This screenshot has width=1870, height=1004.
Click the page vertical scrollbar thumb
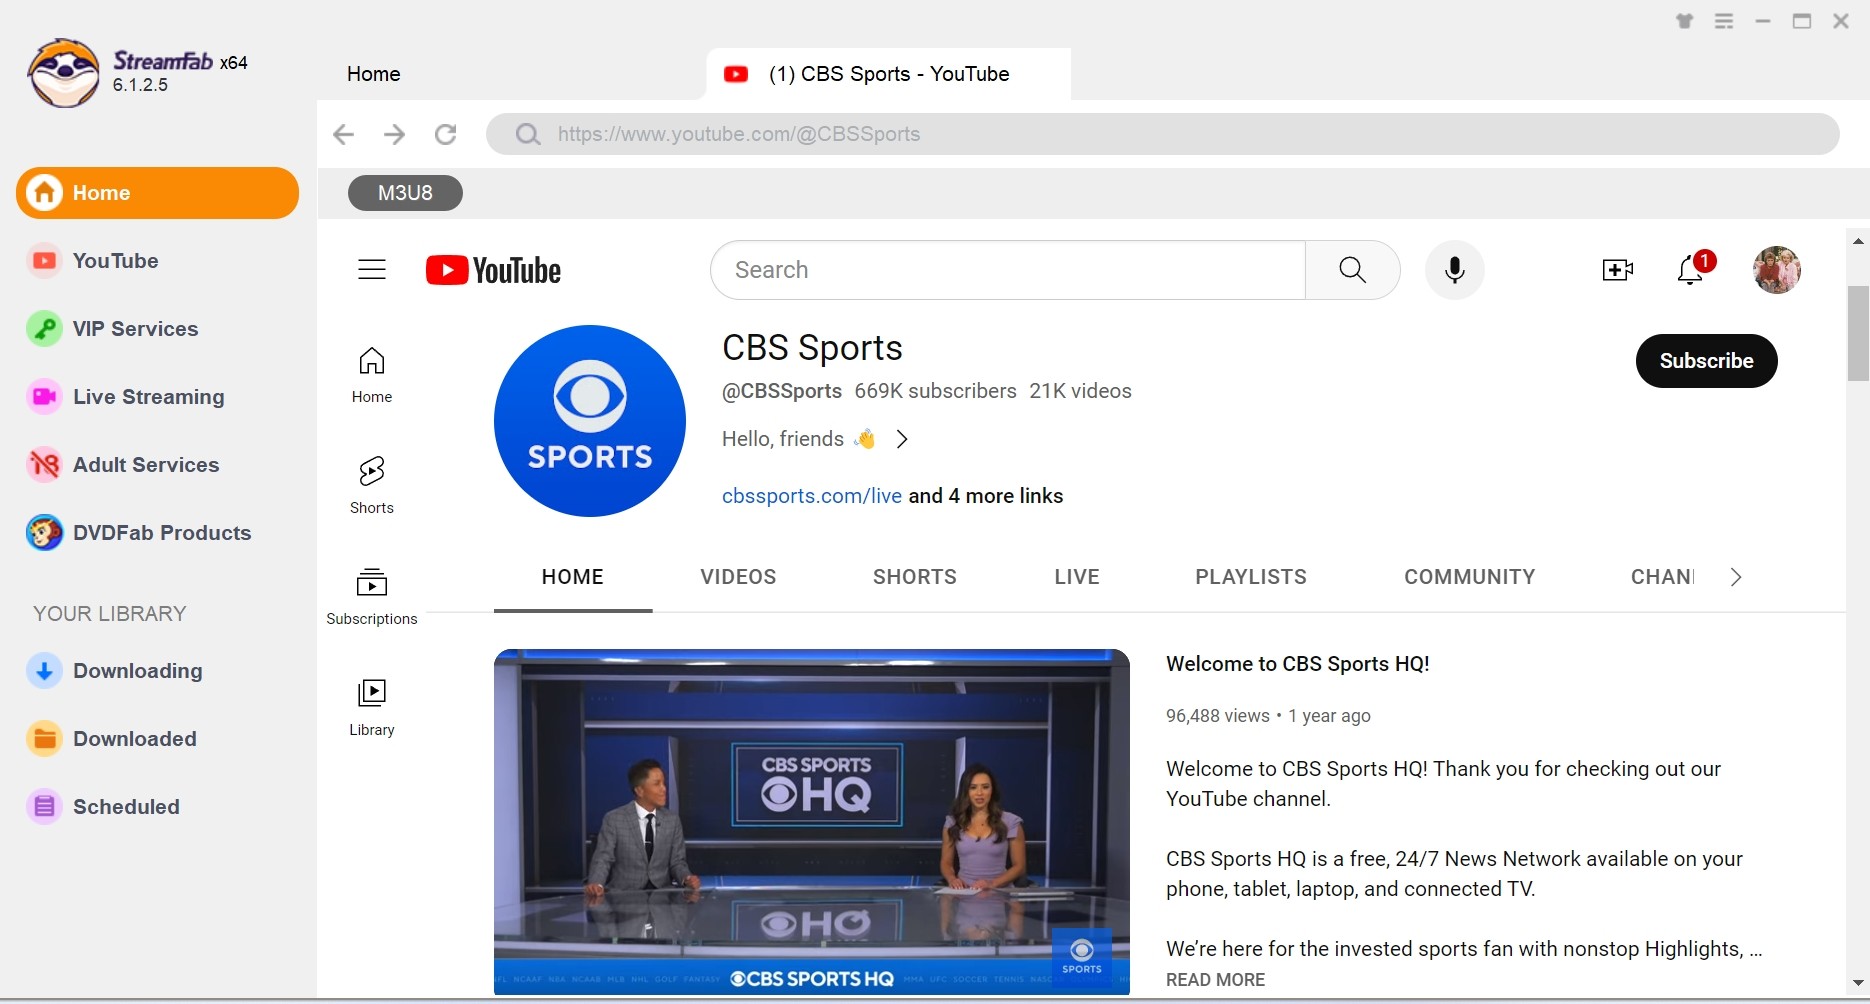pos(1858,333)
